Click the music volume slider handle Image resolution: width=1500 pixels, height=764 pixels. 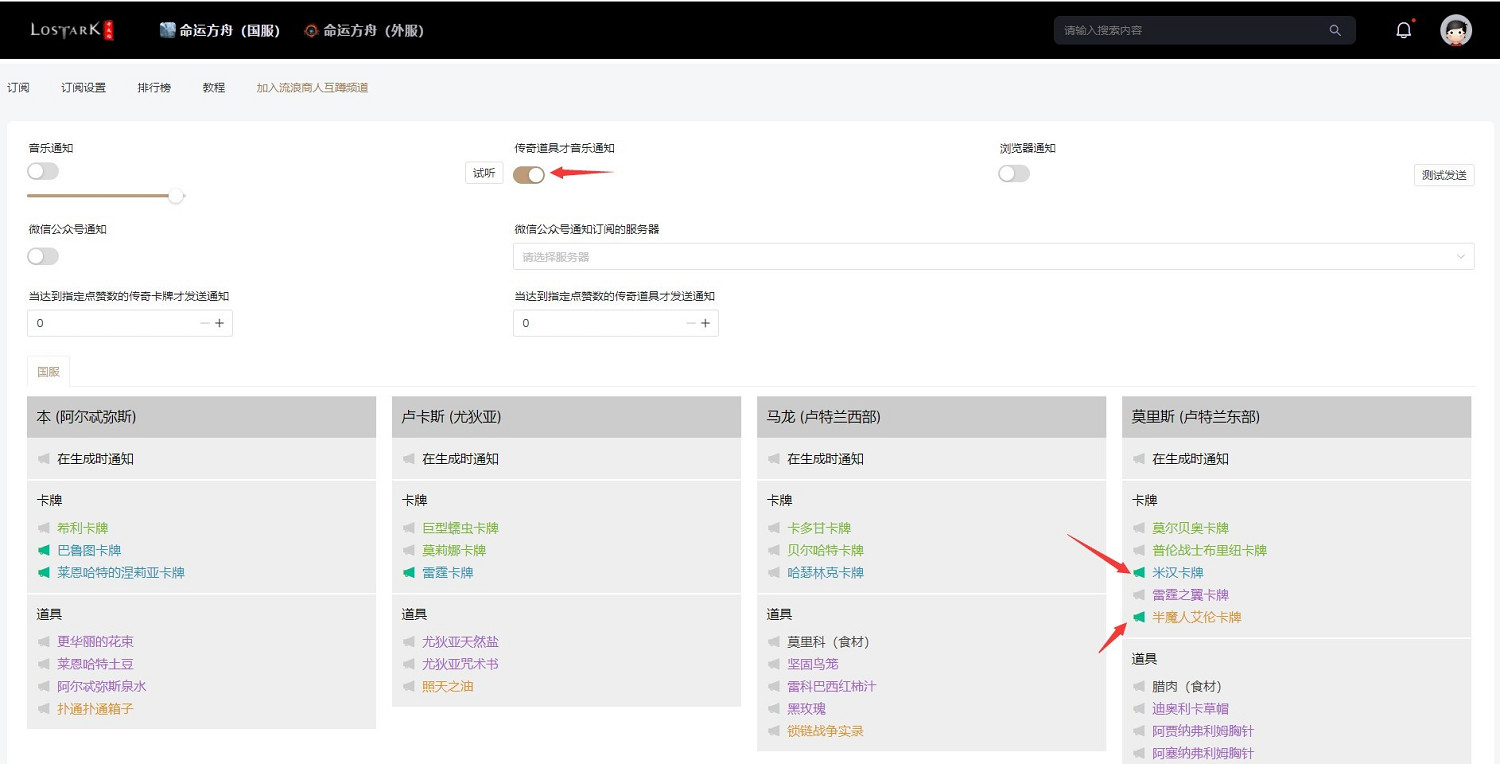coord(176,196)
